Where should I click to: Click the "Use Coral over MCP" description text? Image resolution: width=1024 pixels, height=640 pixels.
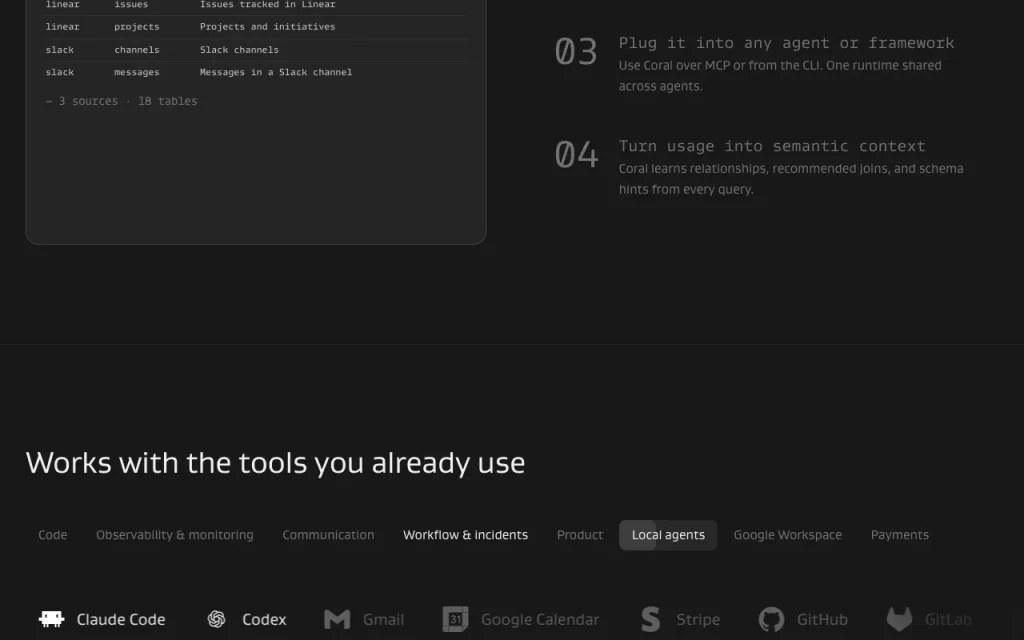click(x=780, y=76)
